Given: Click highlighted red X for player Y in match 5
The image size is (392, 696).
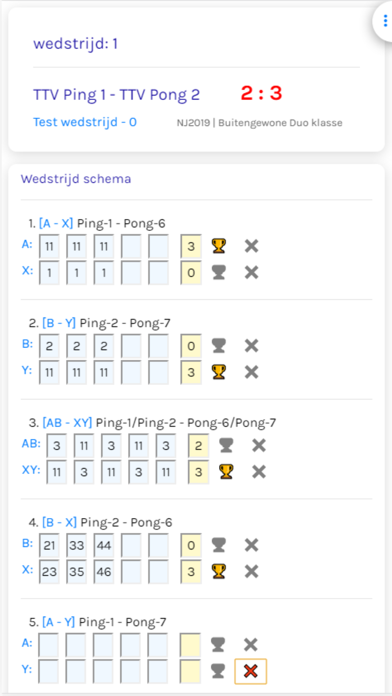Looking at the screenshot, I should [x=251, y=671].
